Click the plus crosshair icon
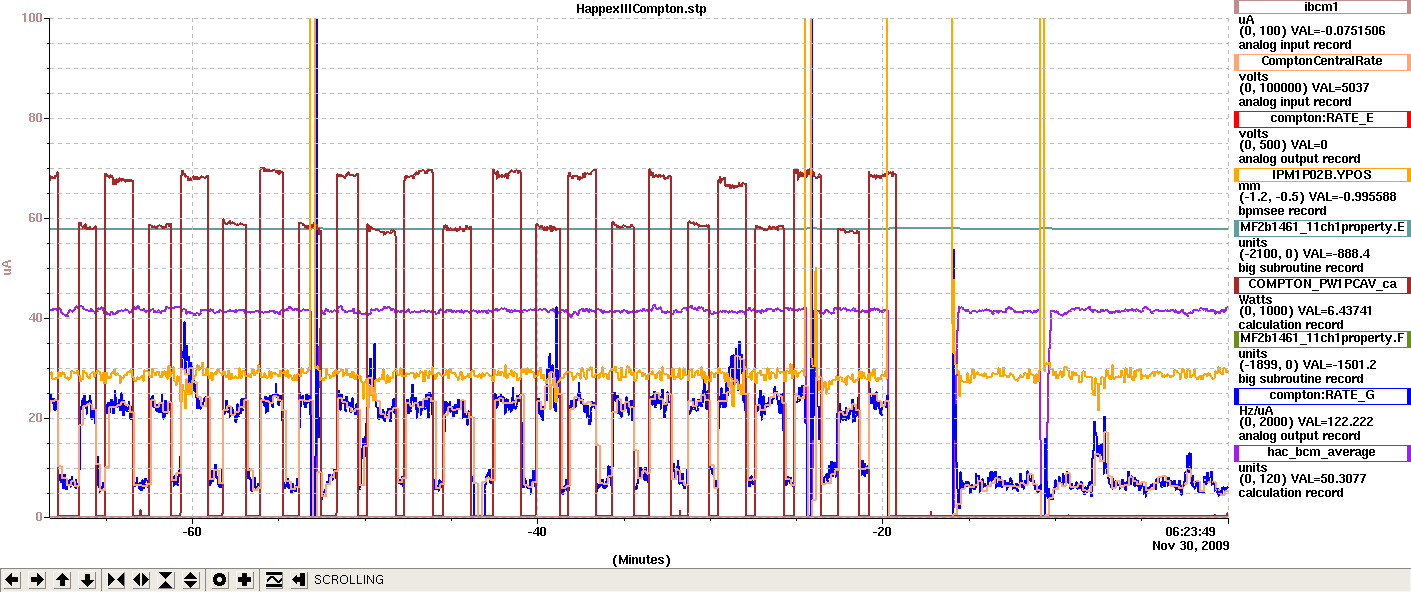The height and width of the screenshot is (592, 1411). click(x=245, y=580)
